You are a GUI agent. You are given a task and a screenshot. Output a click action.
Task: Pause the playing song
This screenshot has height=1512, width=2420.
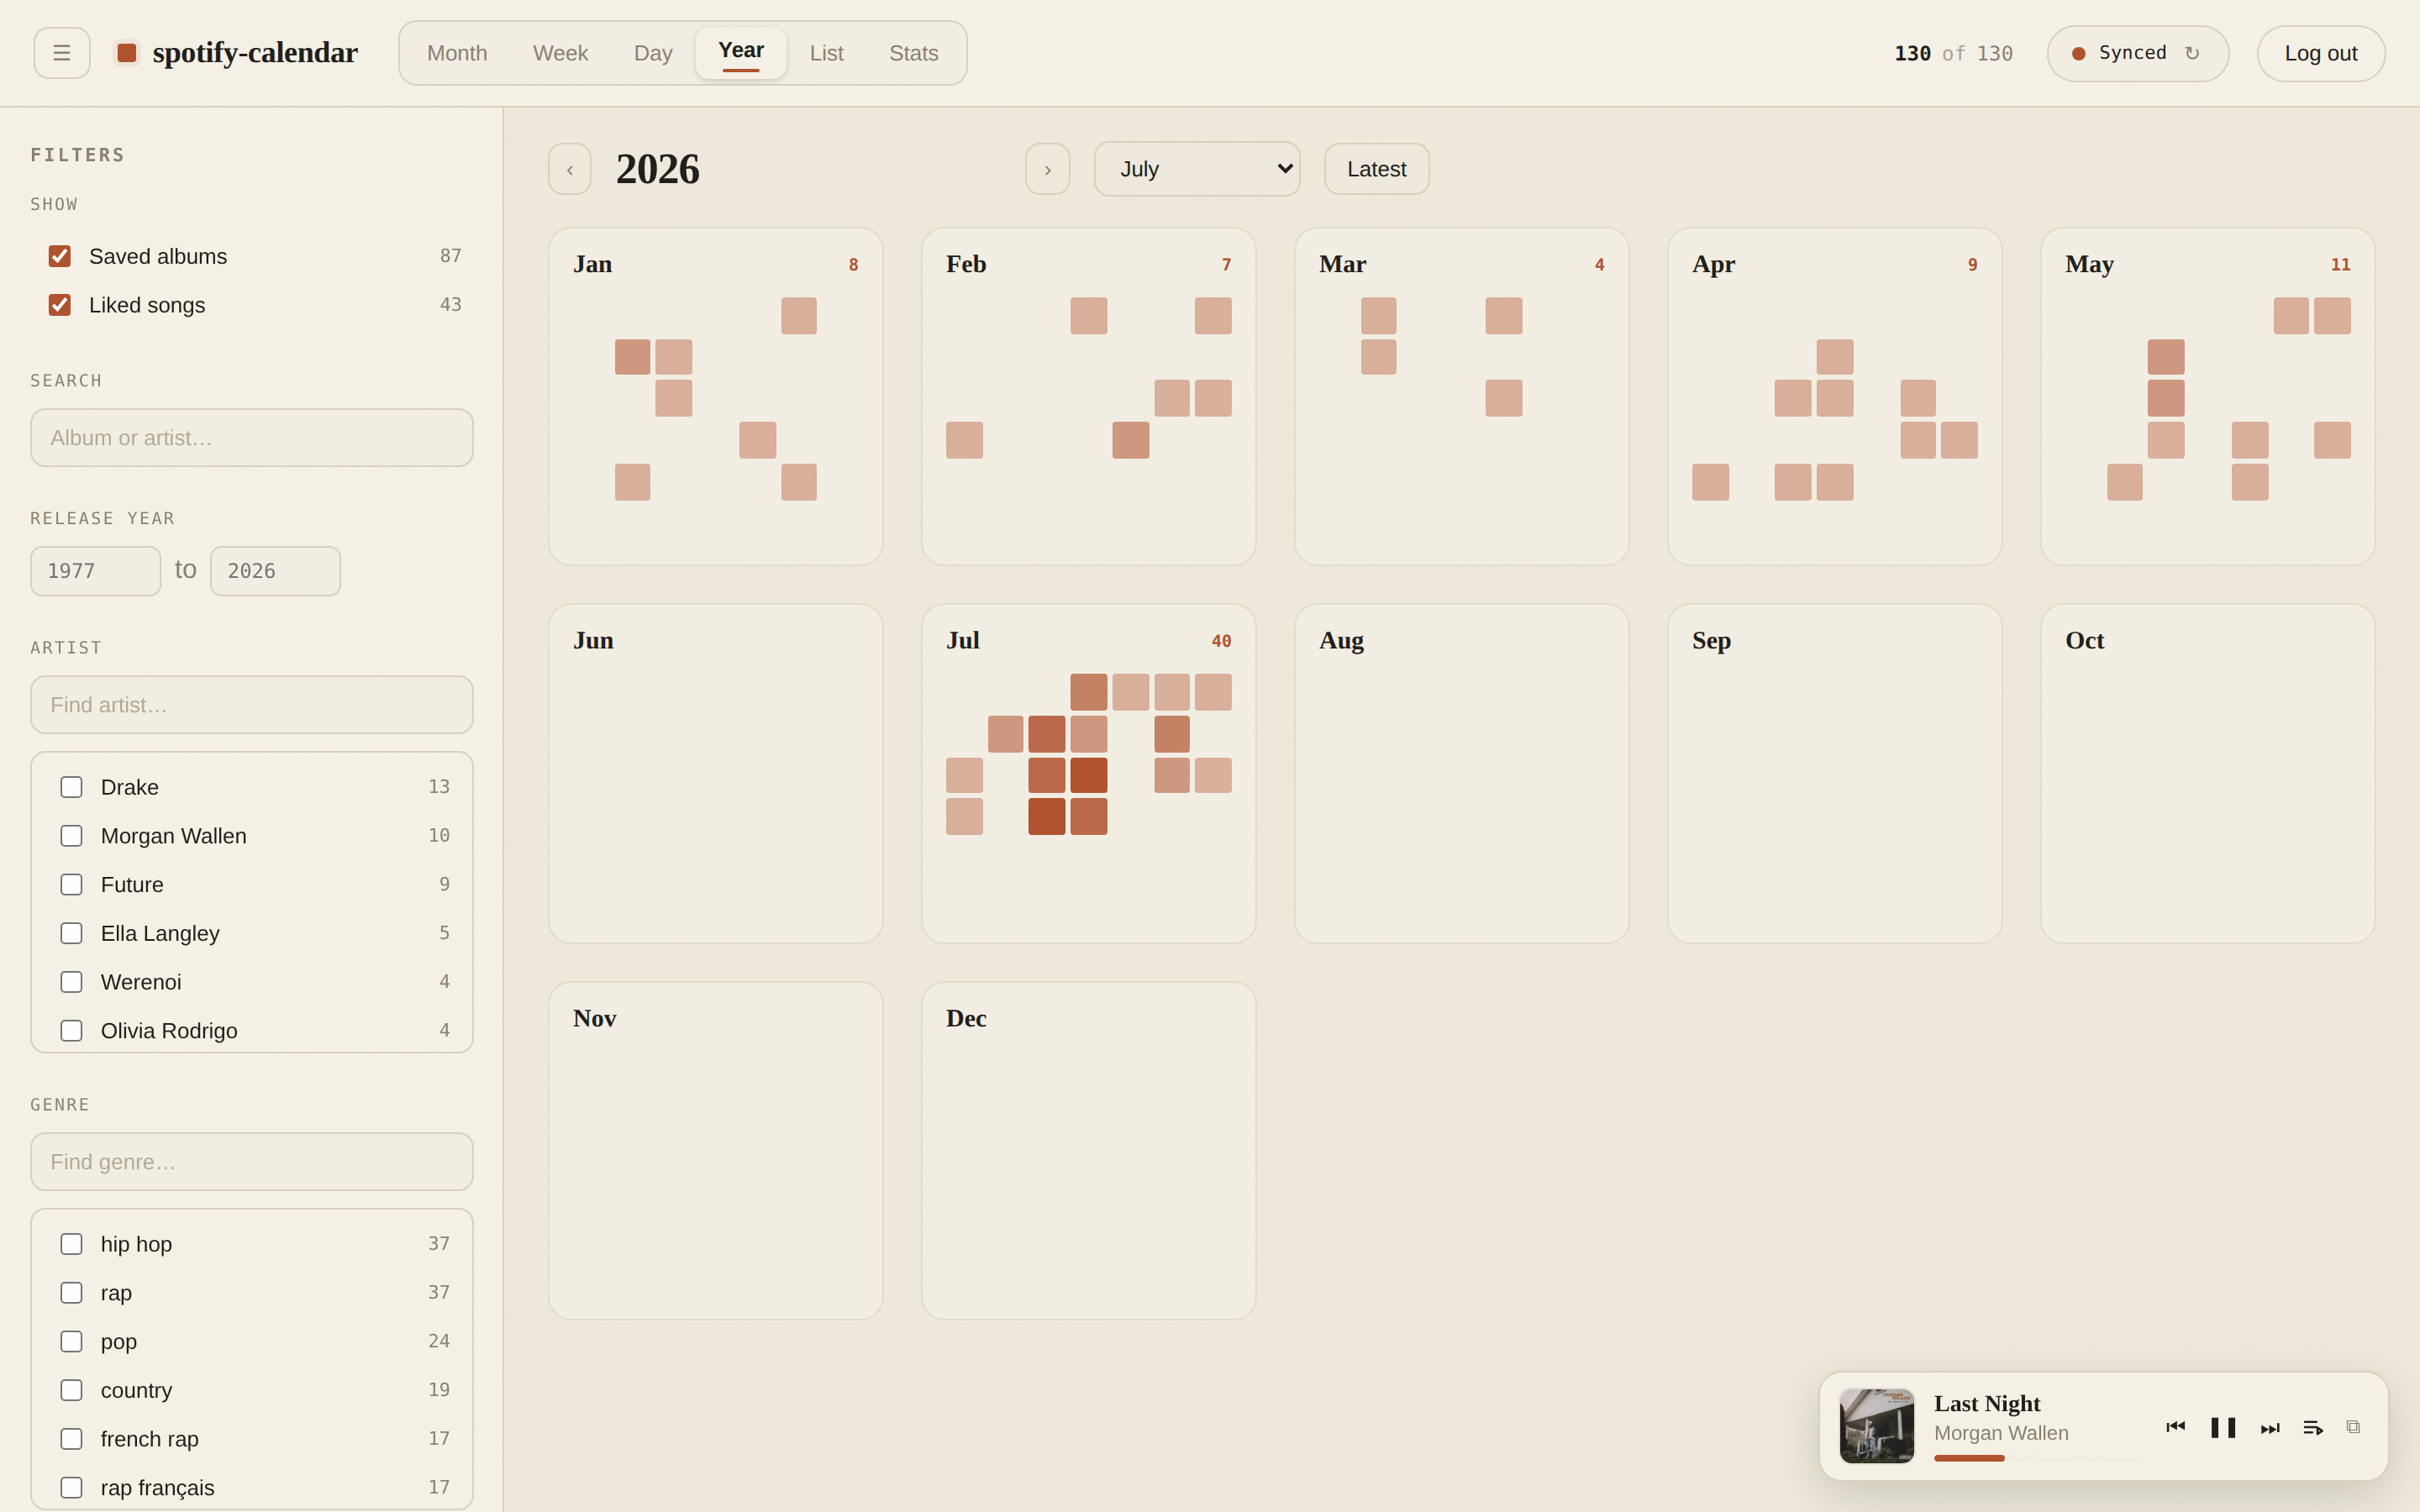point(2223,1427)
